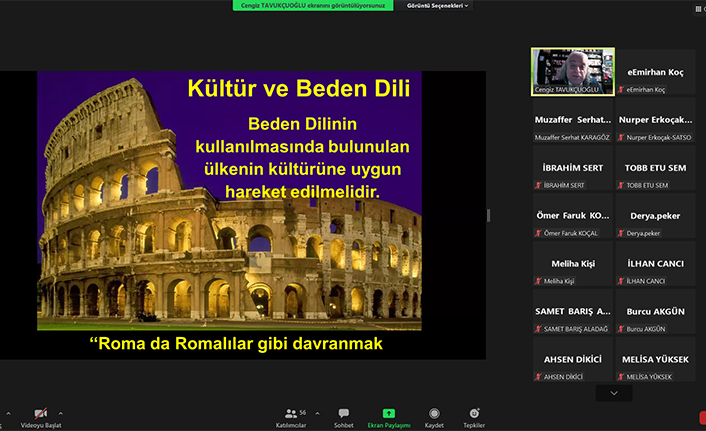
Task: Show more participants with gallery down chevron
Action: click(614, 393)
